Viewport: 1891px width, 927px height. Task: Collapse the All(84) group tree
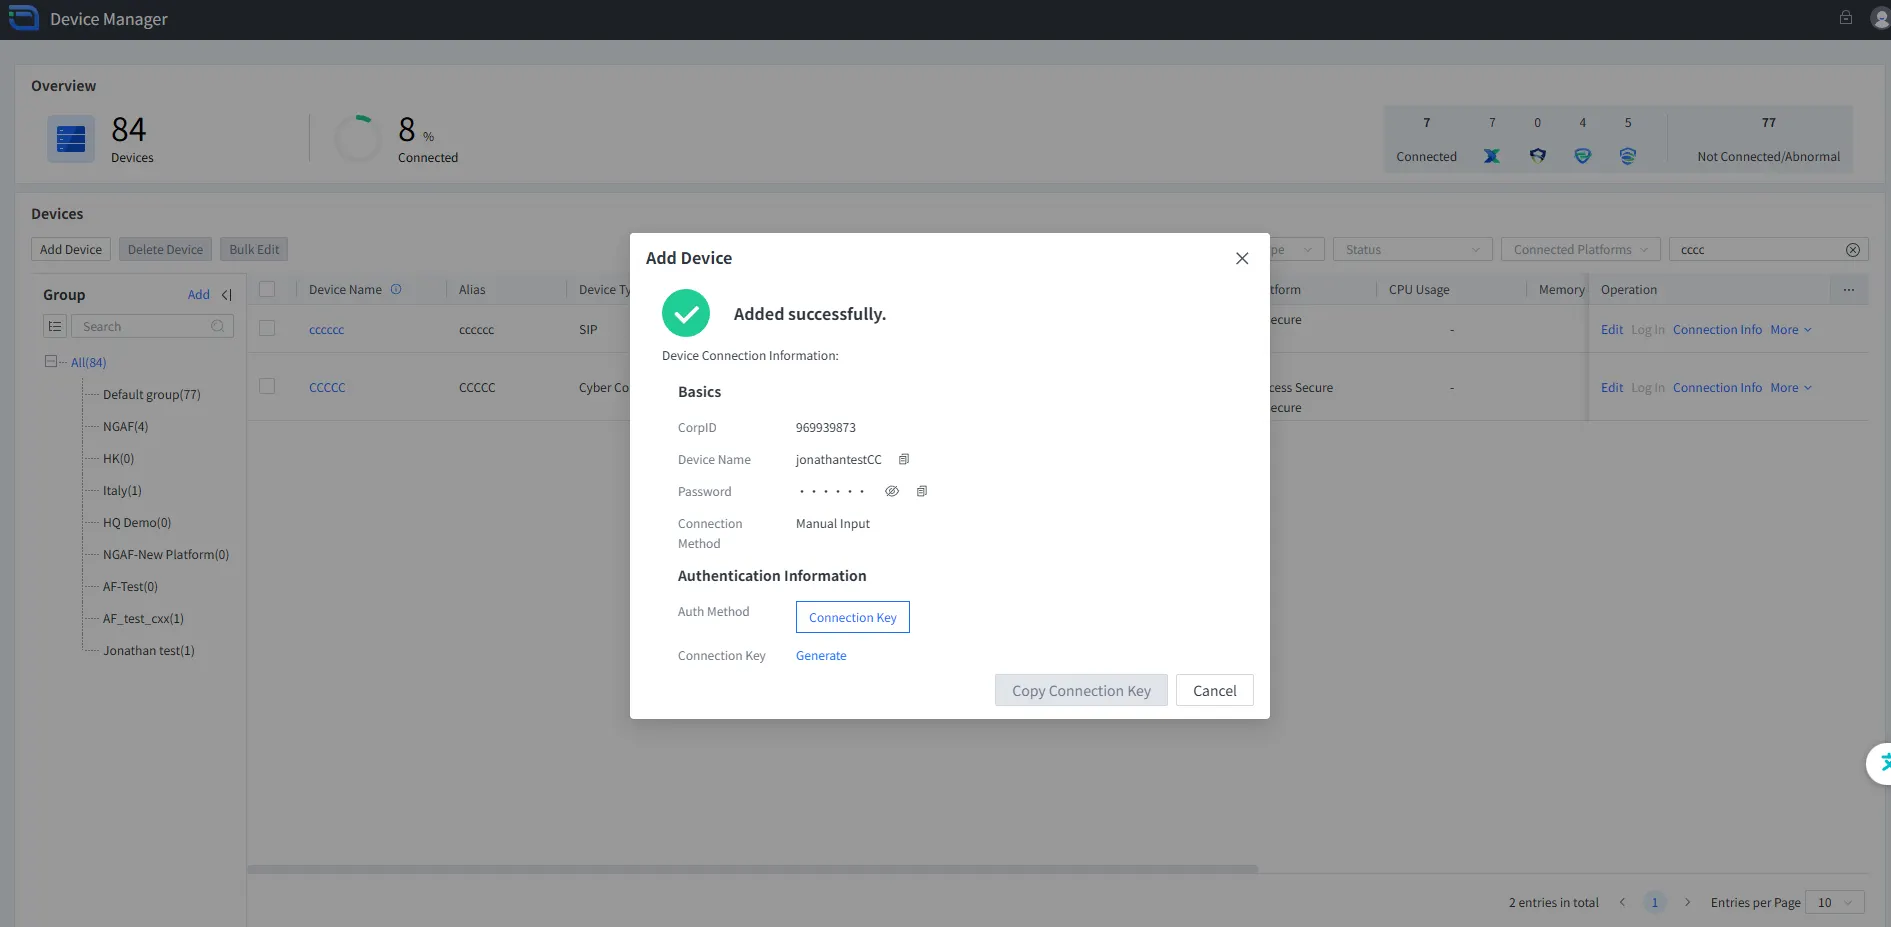[51, 362]
